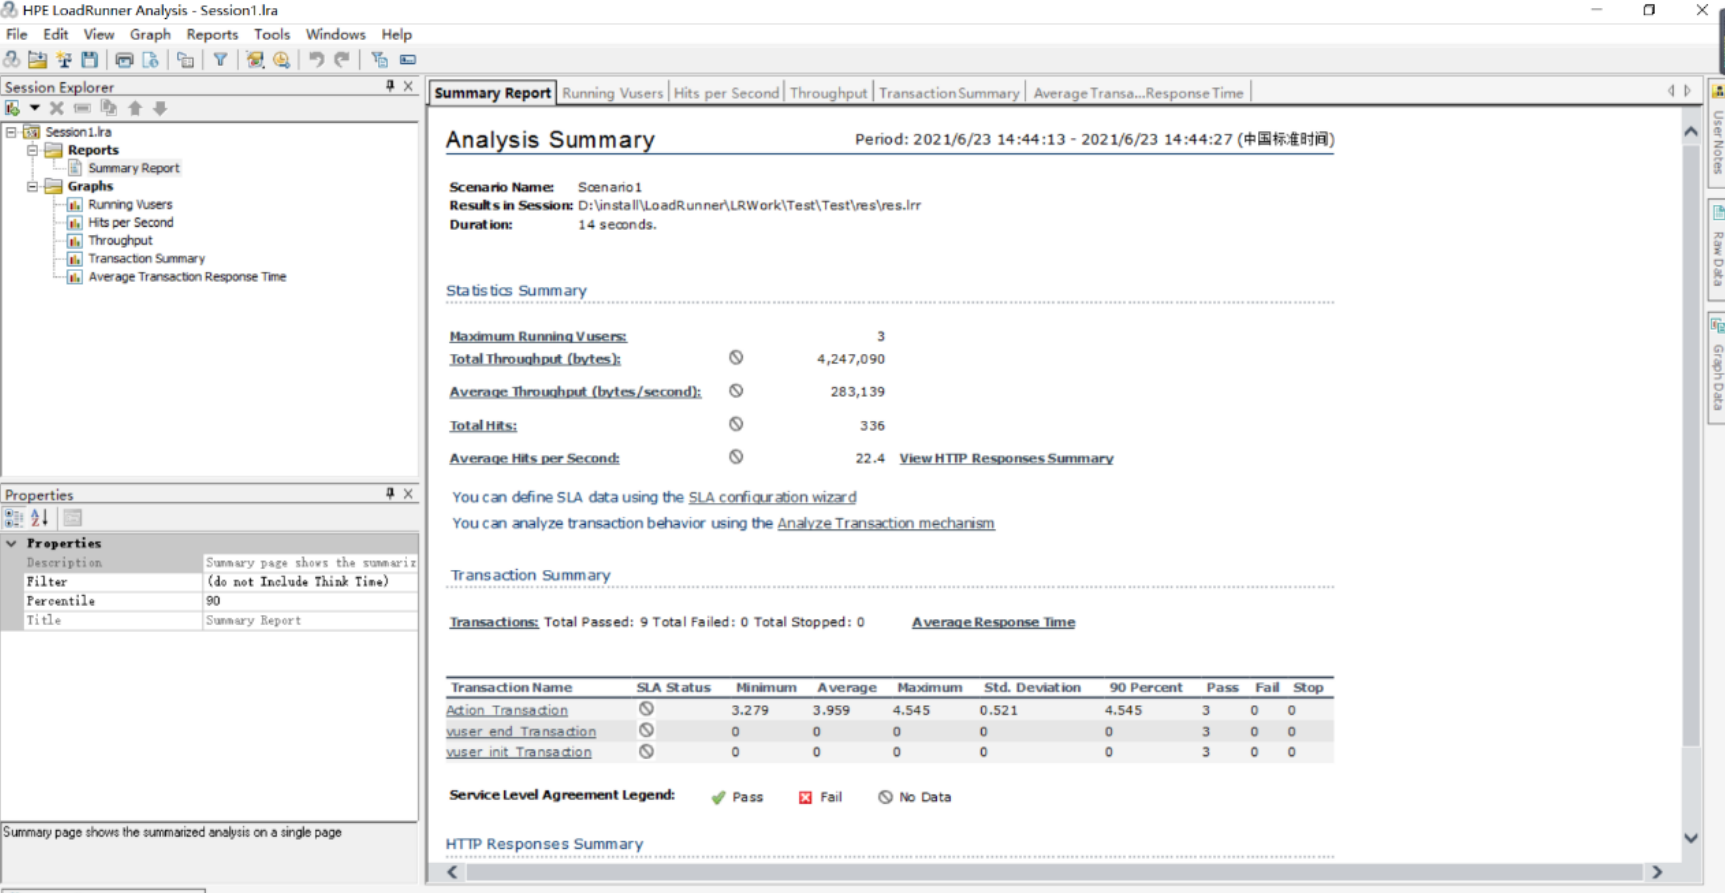Select Throughput graph in Session Explorer

(120, 240)
